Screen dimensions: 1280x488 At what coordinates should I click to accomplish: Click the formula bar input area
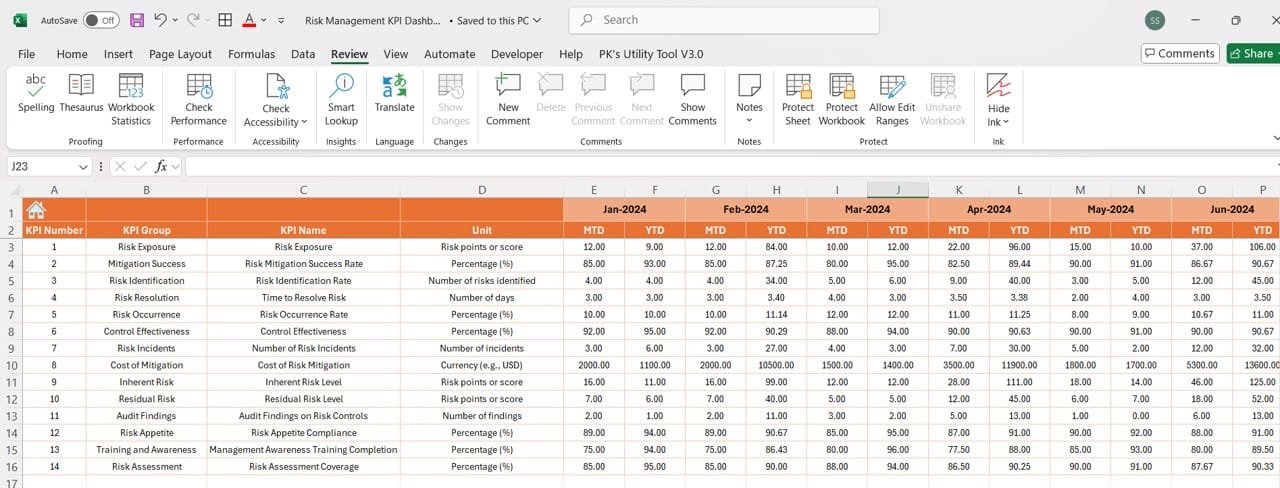(730, 167)
